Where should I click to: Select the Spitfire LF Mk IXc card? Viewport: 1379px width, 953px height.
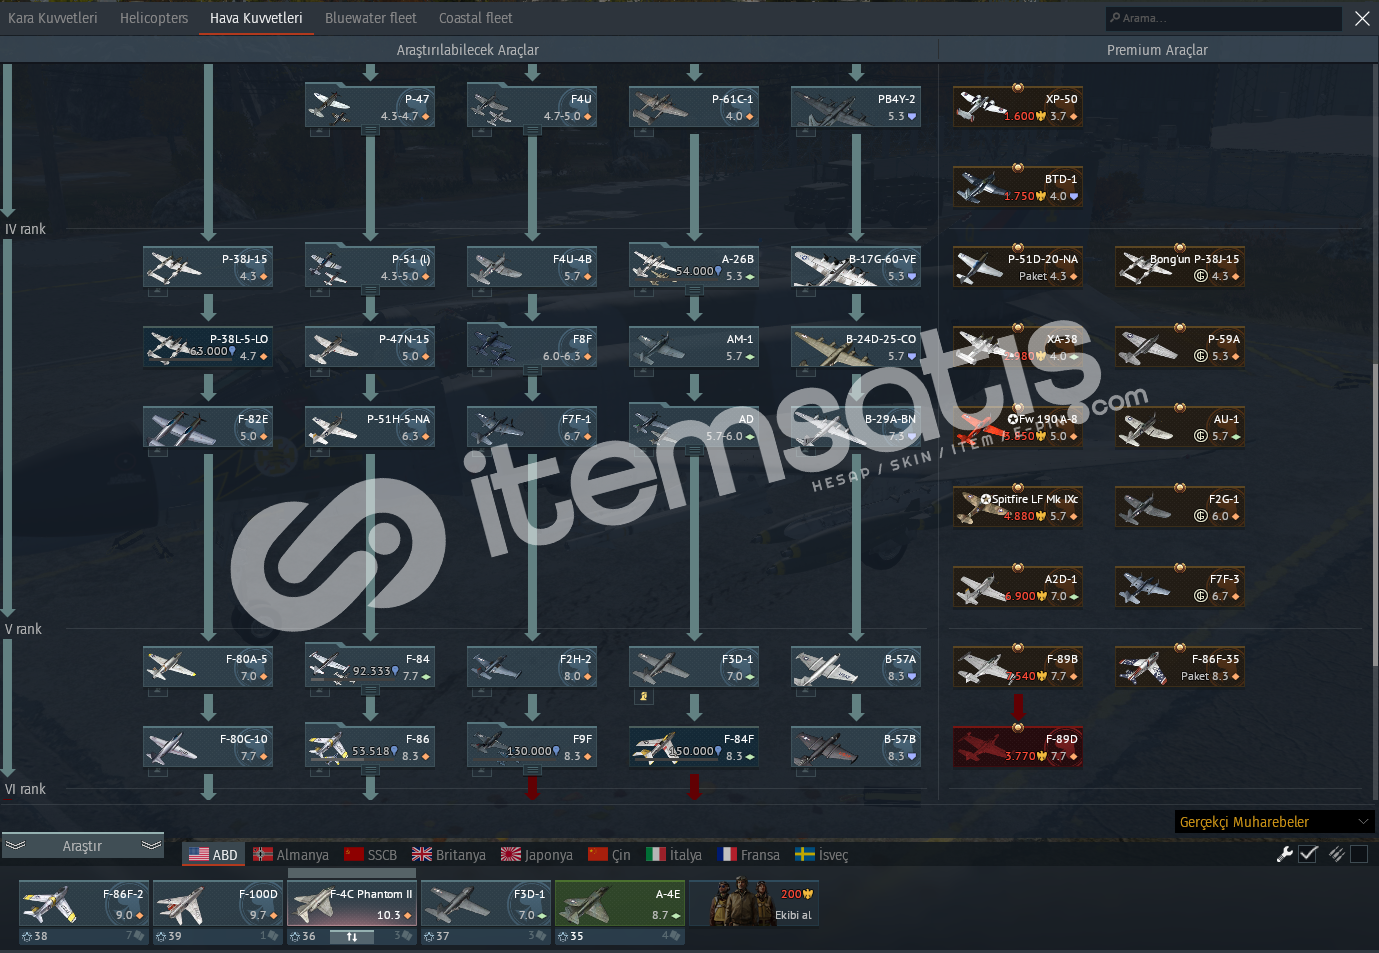pos(1018,507)
